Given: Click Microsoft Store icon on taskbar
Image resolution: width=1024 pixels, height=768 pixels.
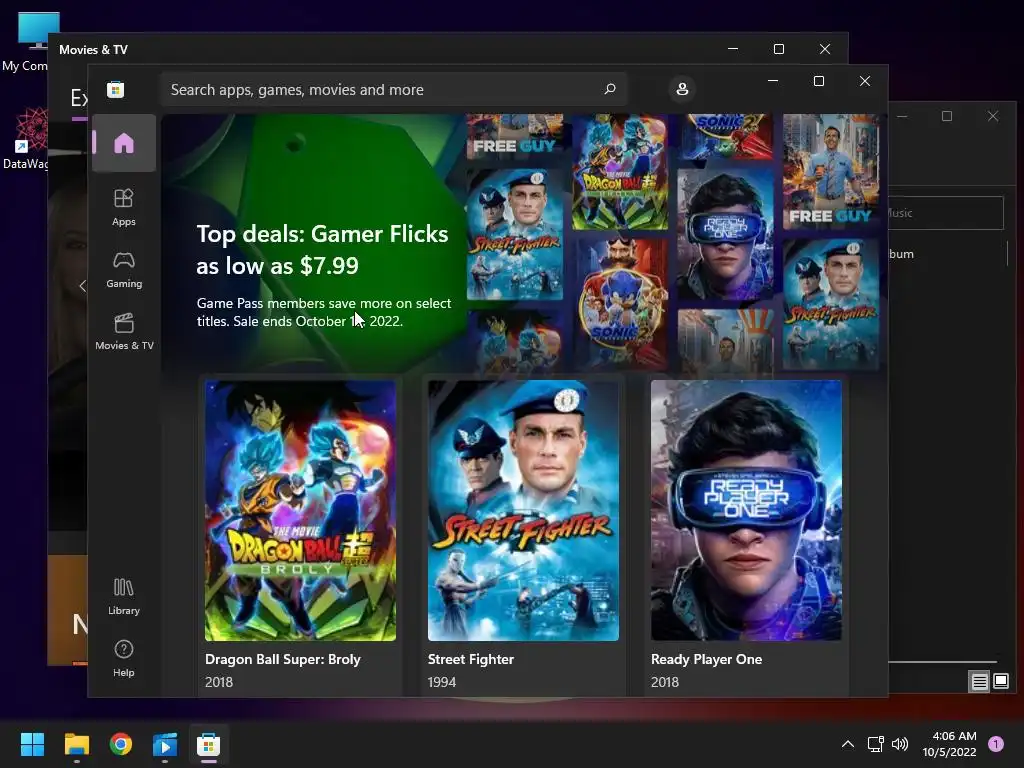Looking at the screenshot, I should click(x=208, y=744).
